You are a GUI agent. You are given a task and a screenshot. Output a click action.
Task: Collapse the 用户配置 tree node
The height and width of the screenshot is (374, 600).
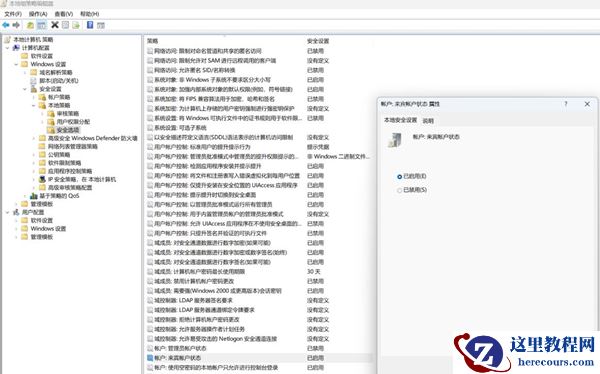click(x=7, y=212)
